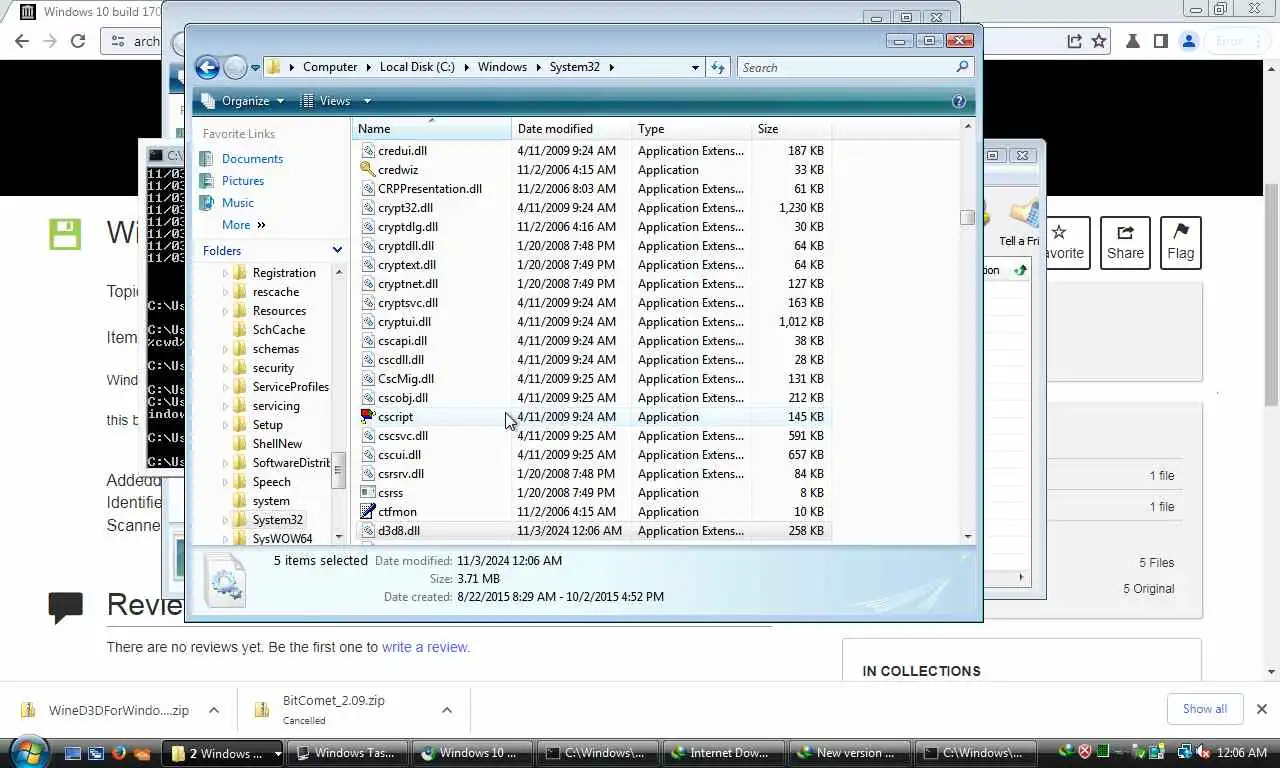Click CRPPresentation.dll file name
Viewport: 1280px width, 768px height.
coord(430,189)
